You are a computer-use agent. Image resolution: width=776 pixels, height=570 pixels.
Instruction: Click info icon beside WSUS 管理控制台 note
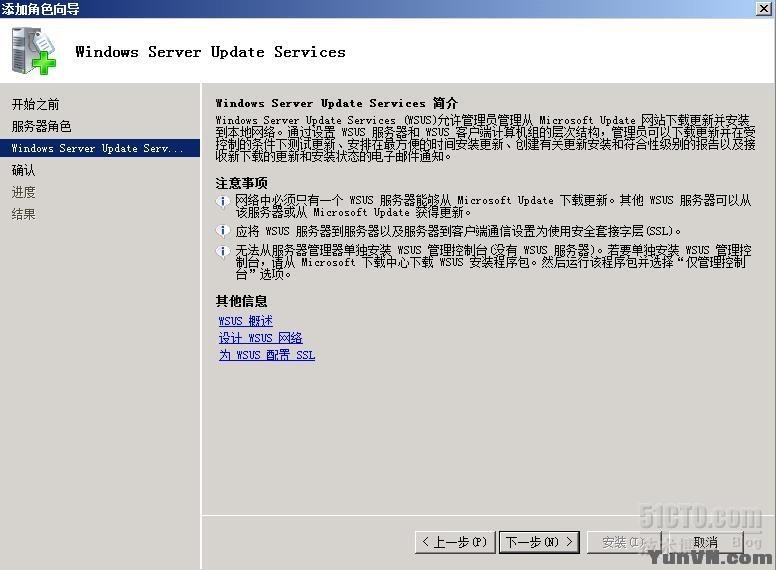(x=223, y=251)
